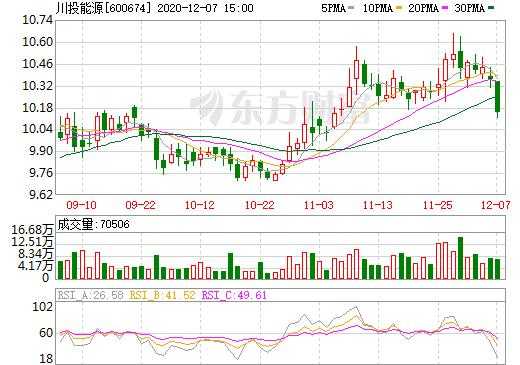The height and width of the screenshot is (365, 520).
Task: Click the 4.17万 volume axis label
Action: (36, 266)
